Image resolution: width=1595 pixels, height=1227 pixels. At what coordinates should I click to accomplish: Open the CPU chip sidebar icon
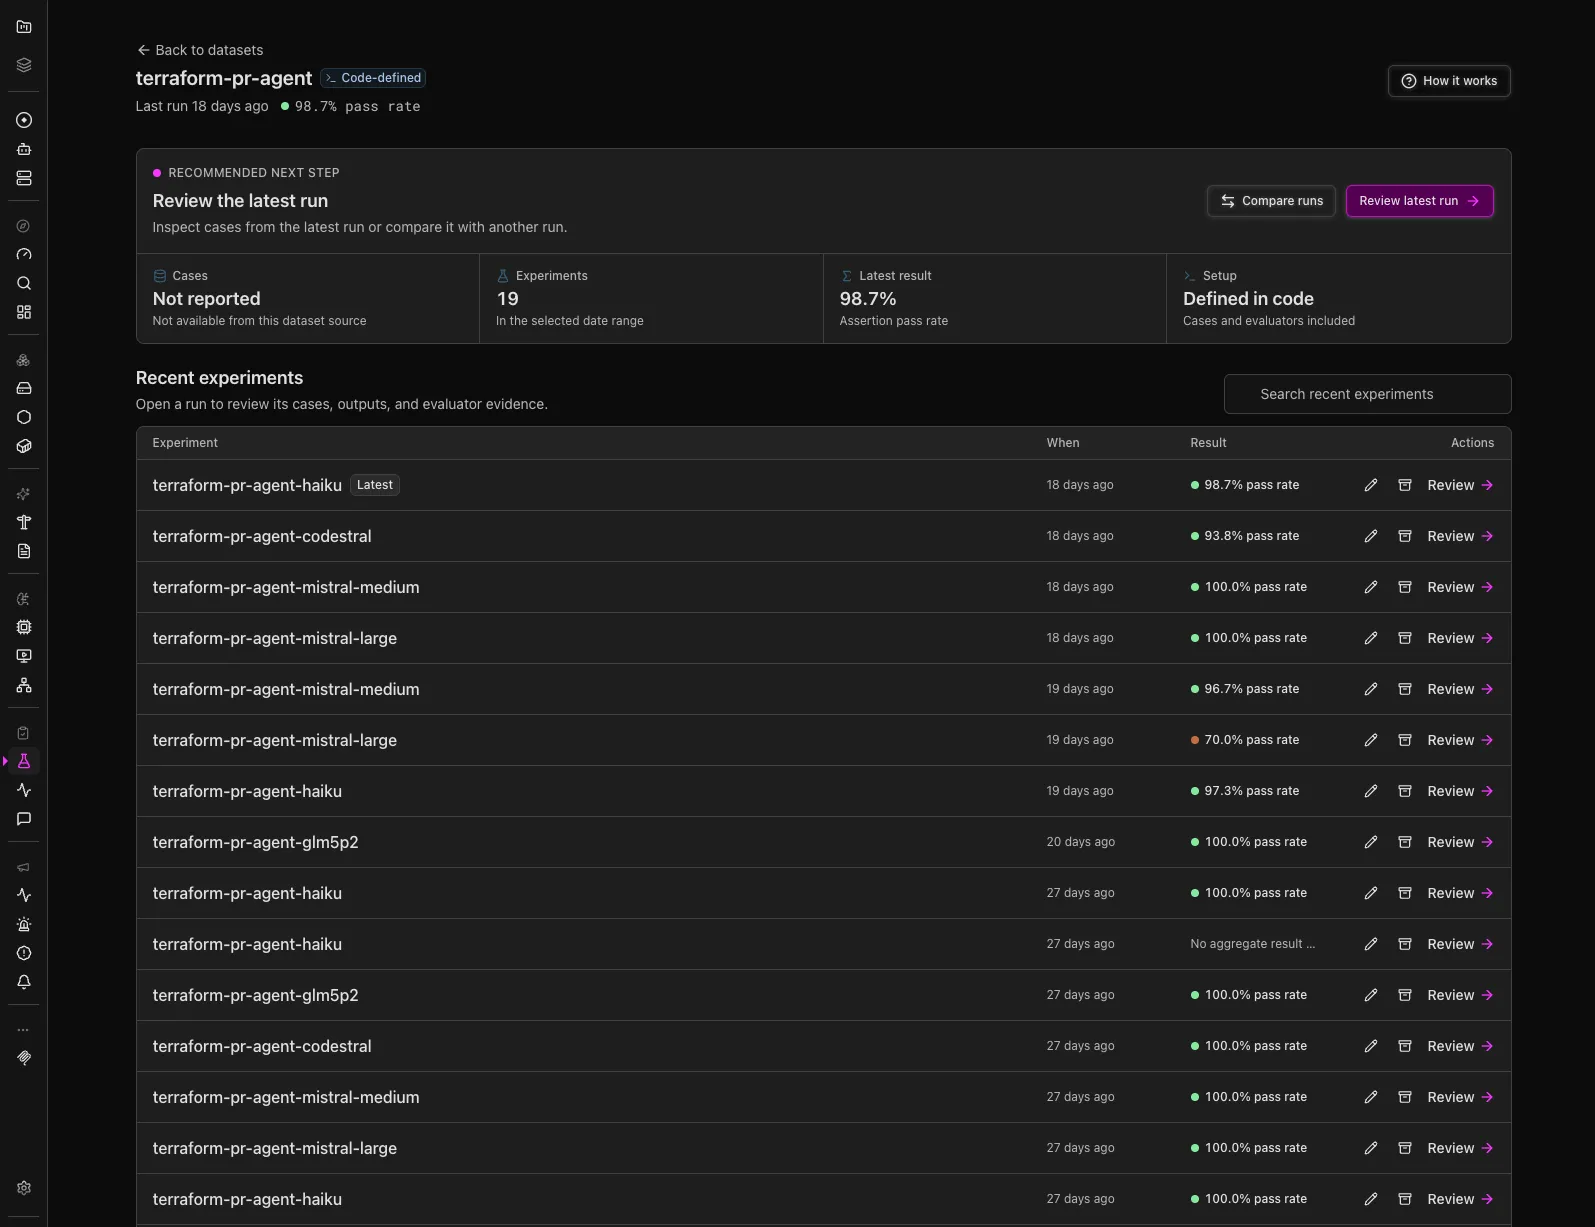24,627
